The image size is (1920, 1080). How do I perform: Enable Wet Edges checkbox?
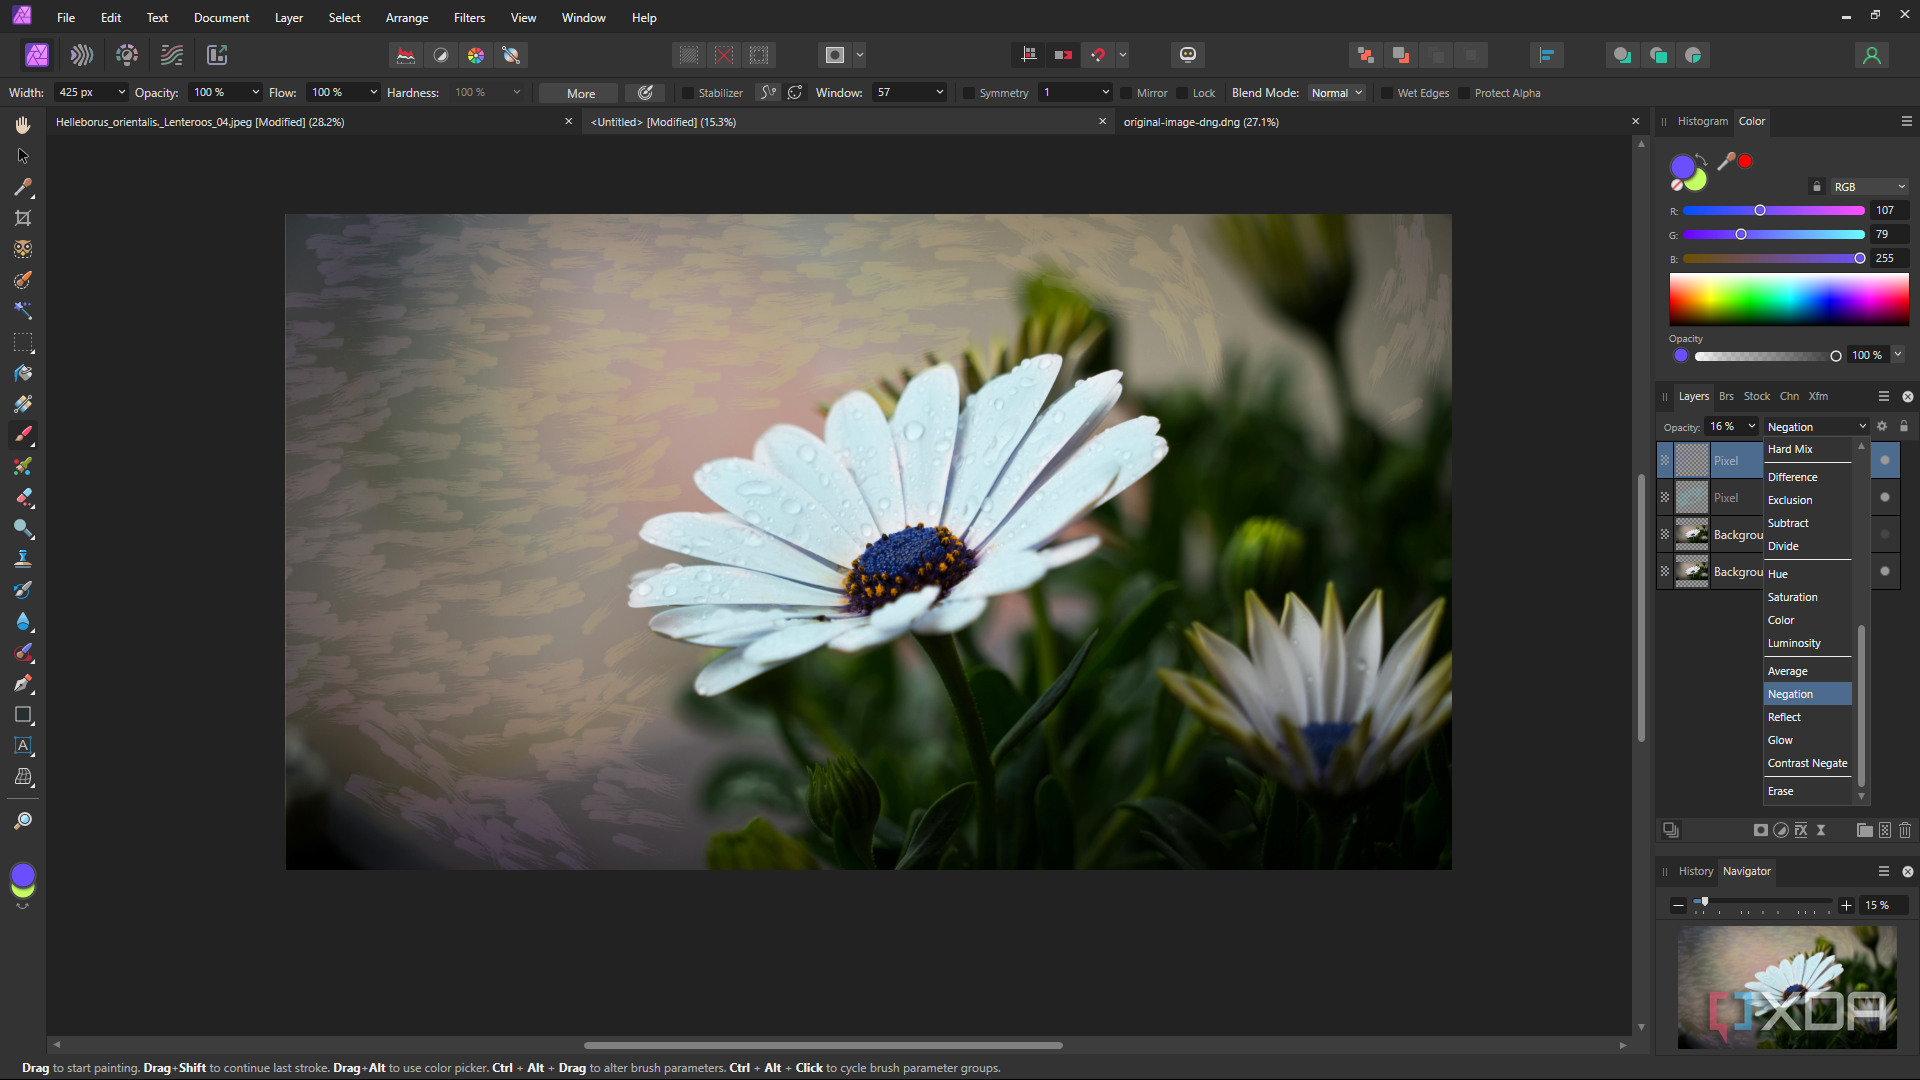[x=1387, y=93]
